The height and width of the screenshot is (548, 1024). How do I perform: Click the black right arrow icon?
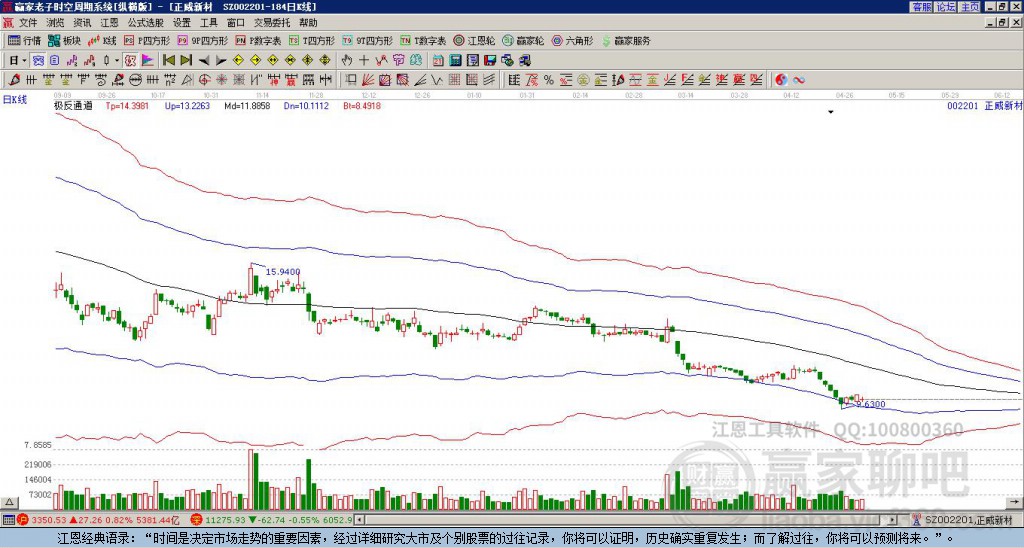pyautogui.click(x=221, y=60)
